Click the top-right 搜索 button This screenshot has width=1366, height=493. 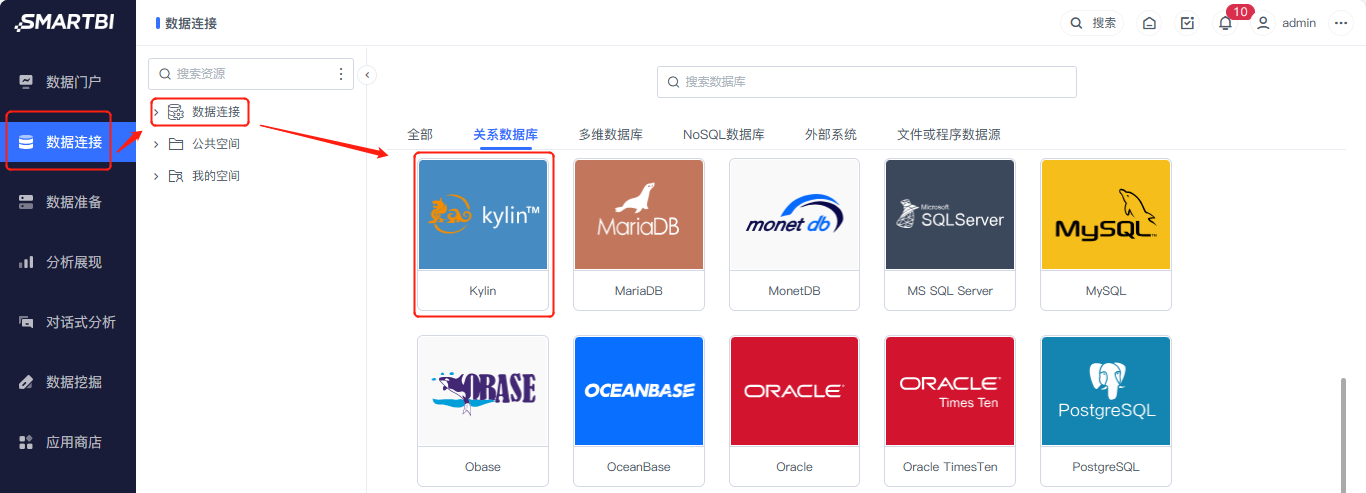pyautogui.click(x=1092, y=23)
